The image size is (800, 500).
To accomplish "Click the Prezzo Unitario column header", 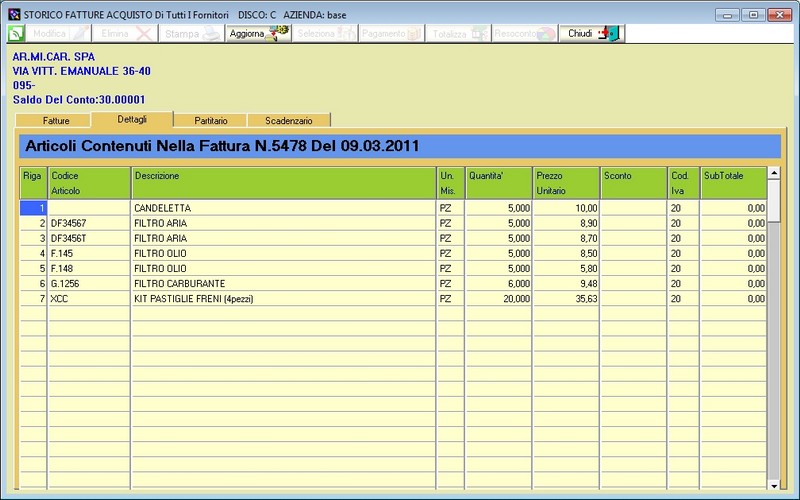I will [566, 183].
